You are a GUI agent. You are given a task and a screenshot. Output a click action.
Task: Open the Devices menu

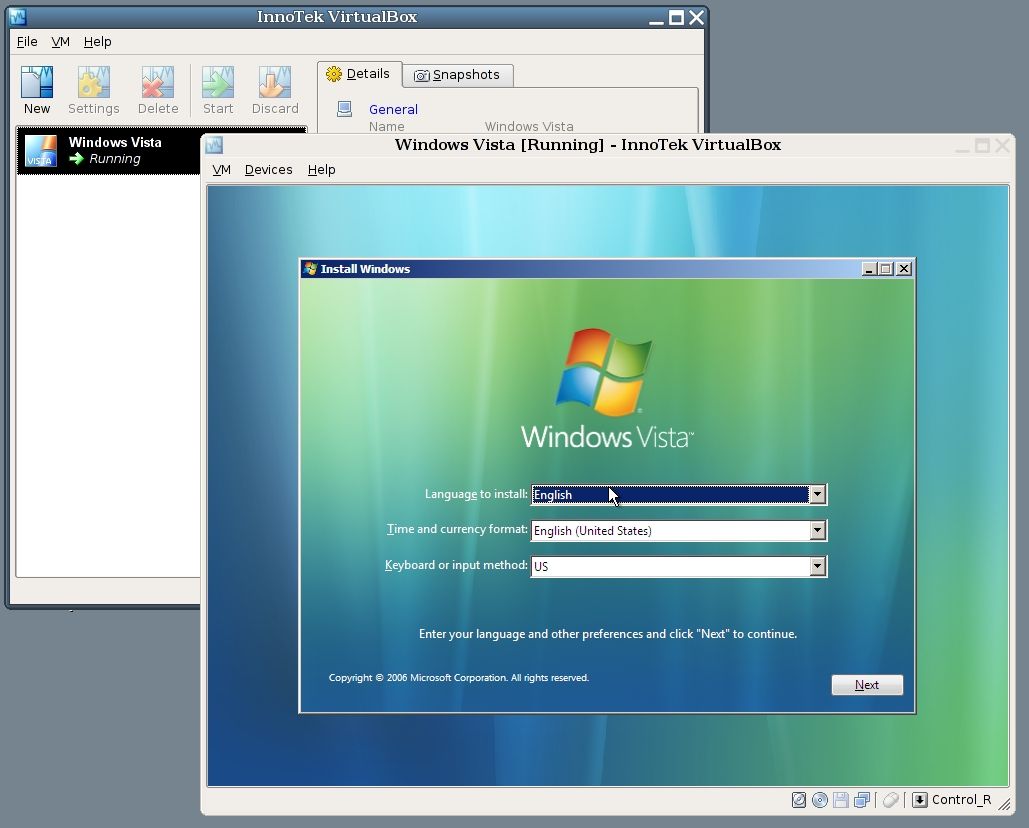click(268, 169)
